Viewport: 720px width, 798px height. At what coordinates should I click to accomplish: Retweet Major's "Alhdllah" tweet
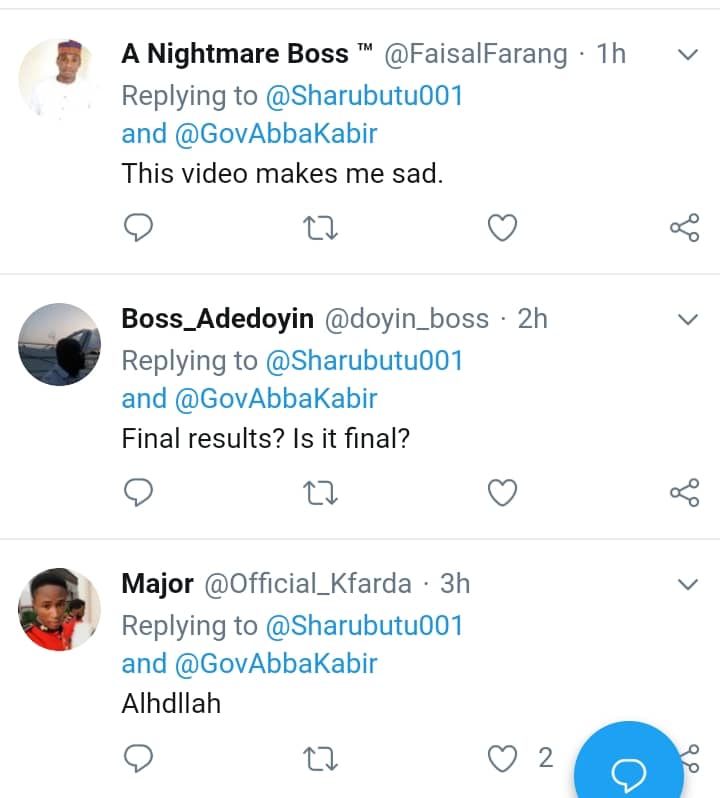[320, 759]
